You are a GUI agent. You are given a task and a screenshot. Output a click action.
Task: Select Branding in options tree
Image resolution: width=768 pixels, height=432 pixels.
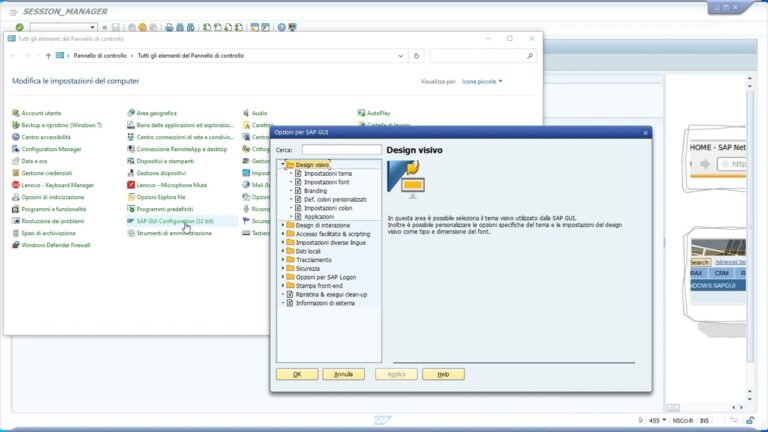pyautogui.click(x=315, y=191)
